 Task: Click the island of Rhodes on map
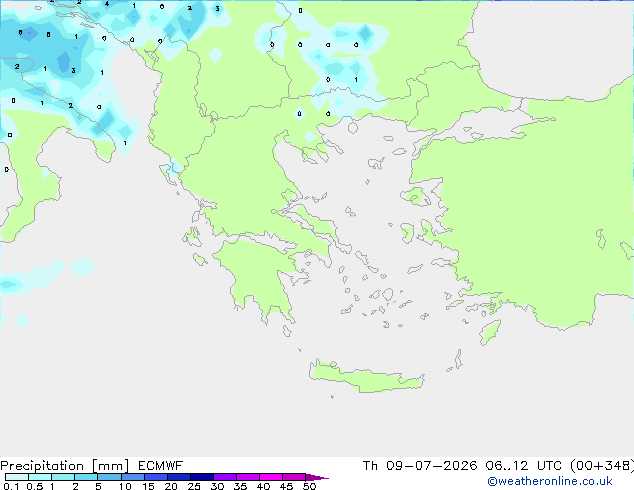(x=490, y=332)
